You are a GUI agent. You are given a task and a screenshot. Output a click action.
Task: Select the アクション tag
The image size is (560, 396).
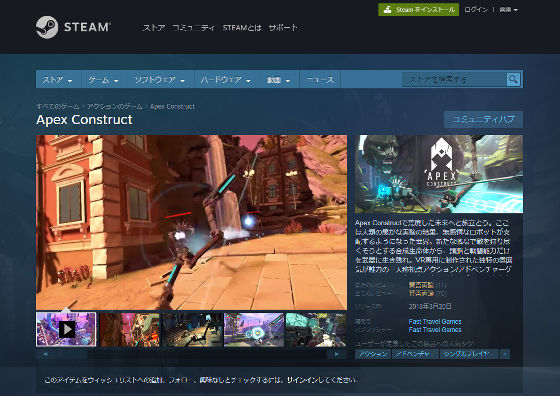point(372,354)
